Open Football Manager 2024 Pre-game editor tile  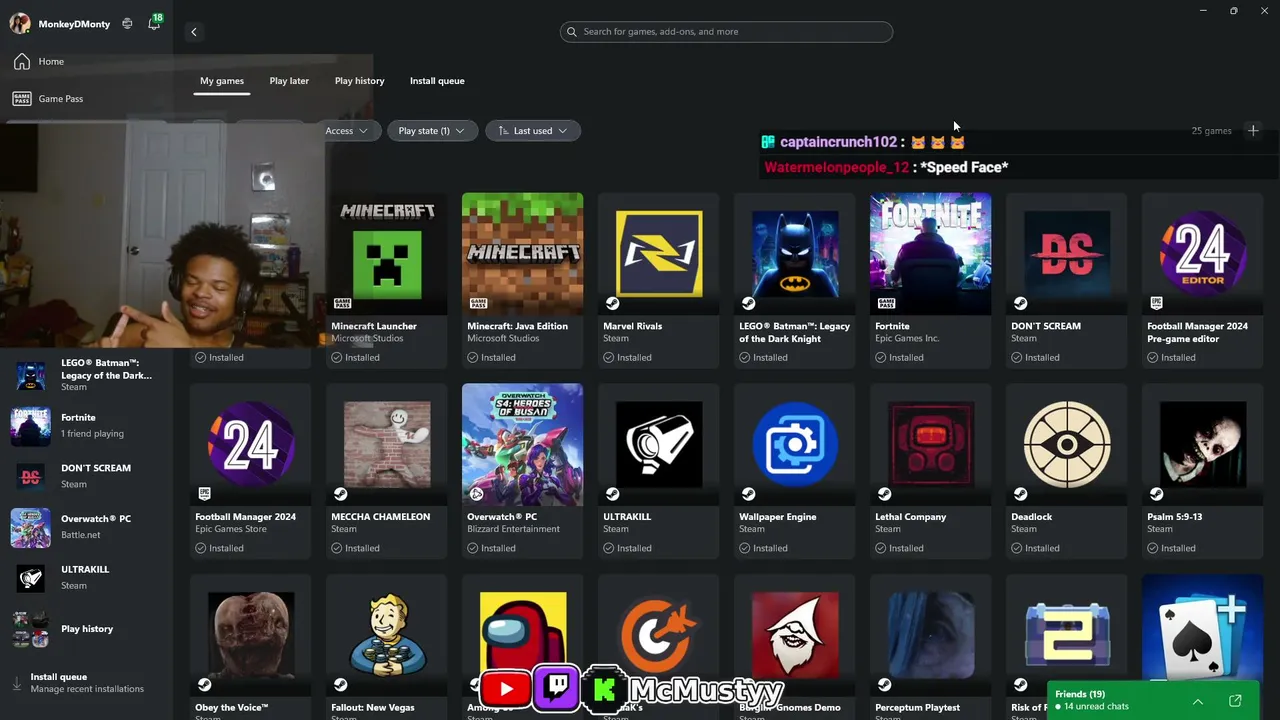1203,280
